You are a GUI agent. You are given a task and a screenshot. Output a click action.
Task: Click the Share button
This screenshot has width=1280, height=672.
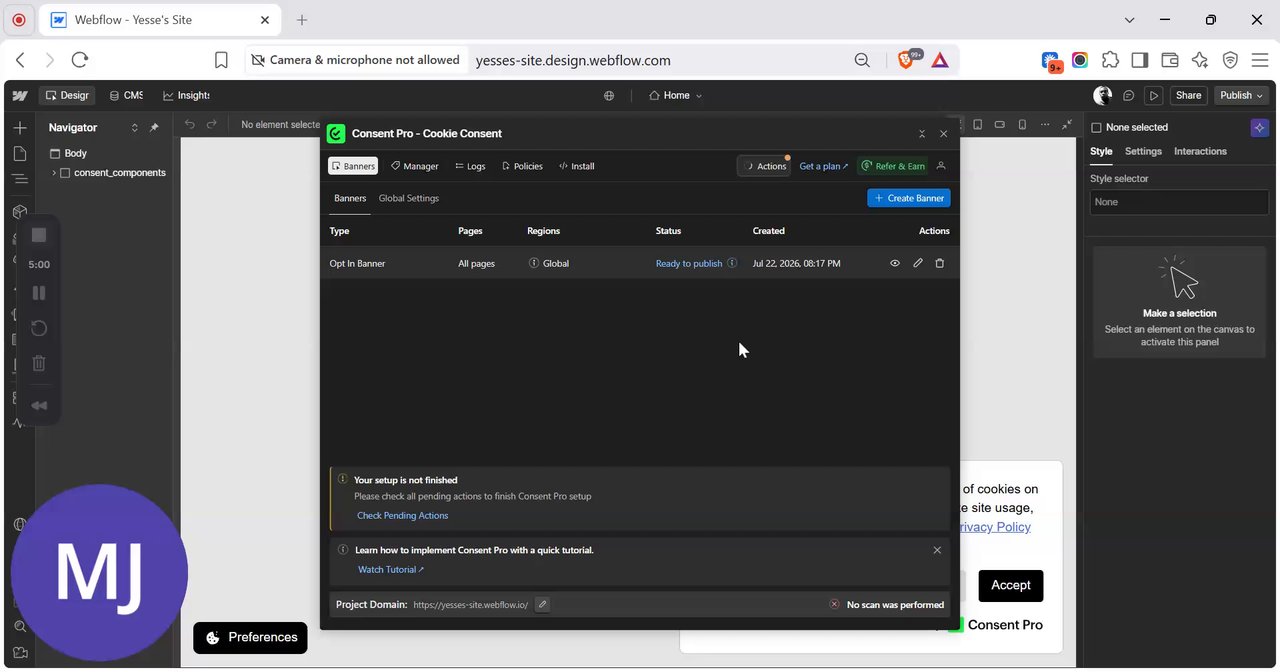pyautogui.click(x=1188, y=95)
